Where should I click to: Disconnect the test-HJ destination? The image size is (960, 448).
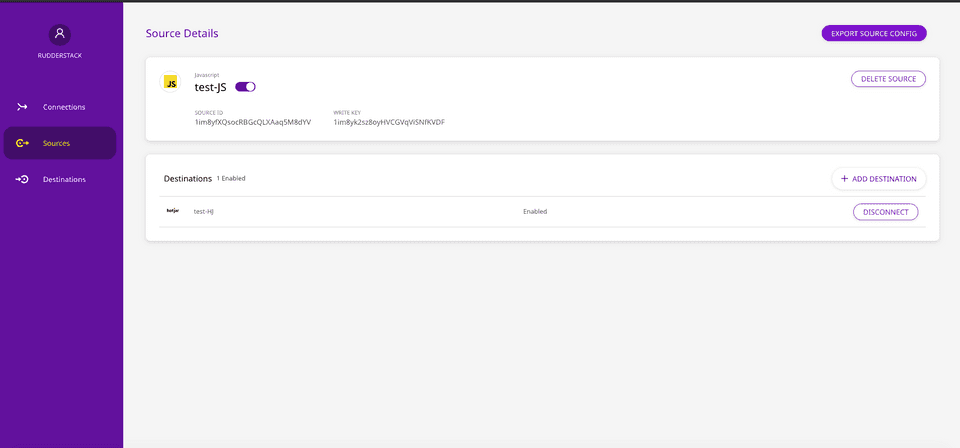pyautogui.click(x=885, y=212)
